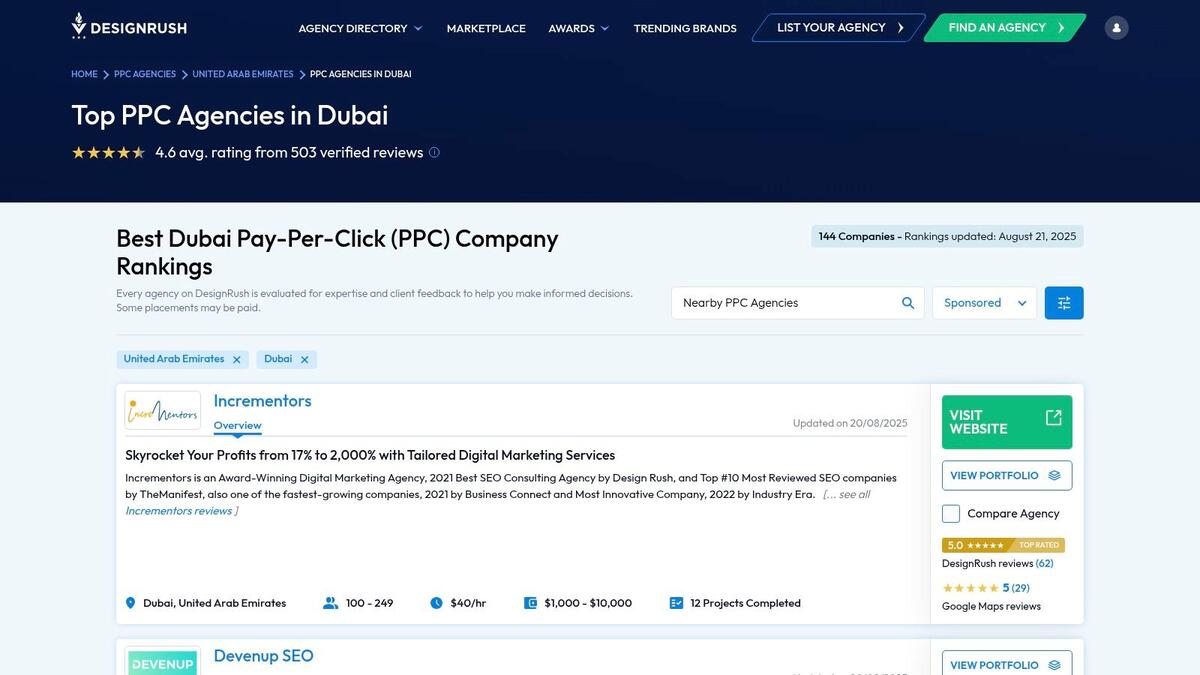Screen dimensions: 1200x675
Task: Click the search magnifier icon
Action: [x=908, y=302]
